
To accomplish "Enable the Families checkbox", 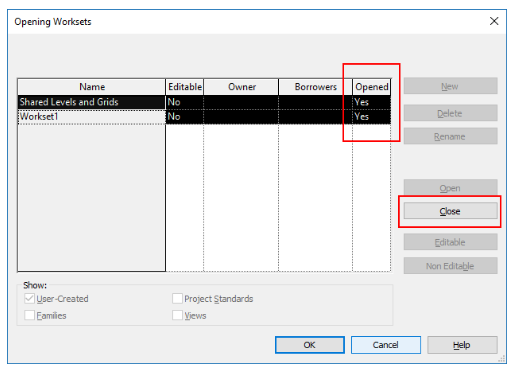I will click(x=29, y=315).
